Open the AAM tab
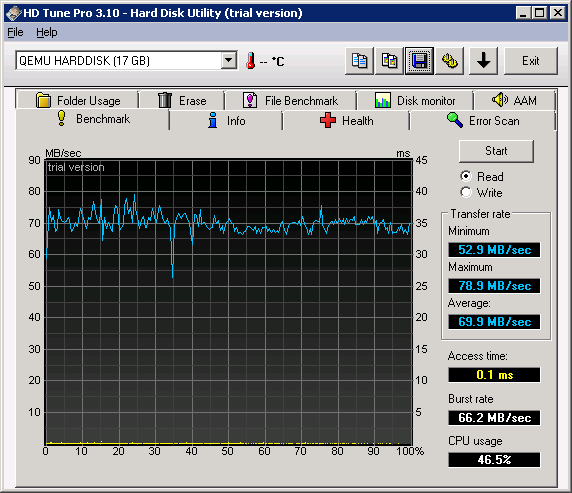The image size is (572, 493). [x=514, y=100]
